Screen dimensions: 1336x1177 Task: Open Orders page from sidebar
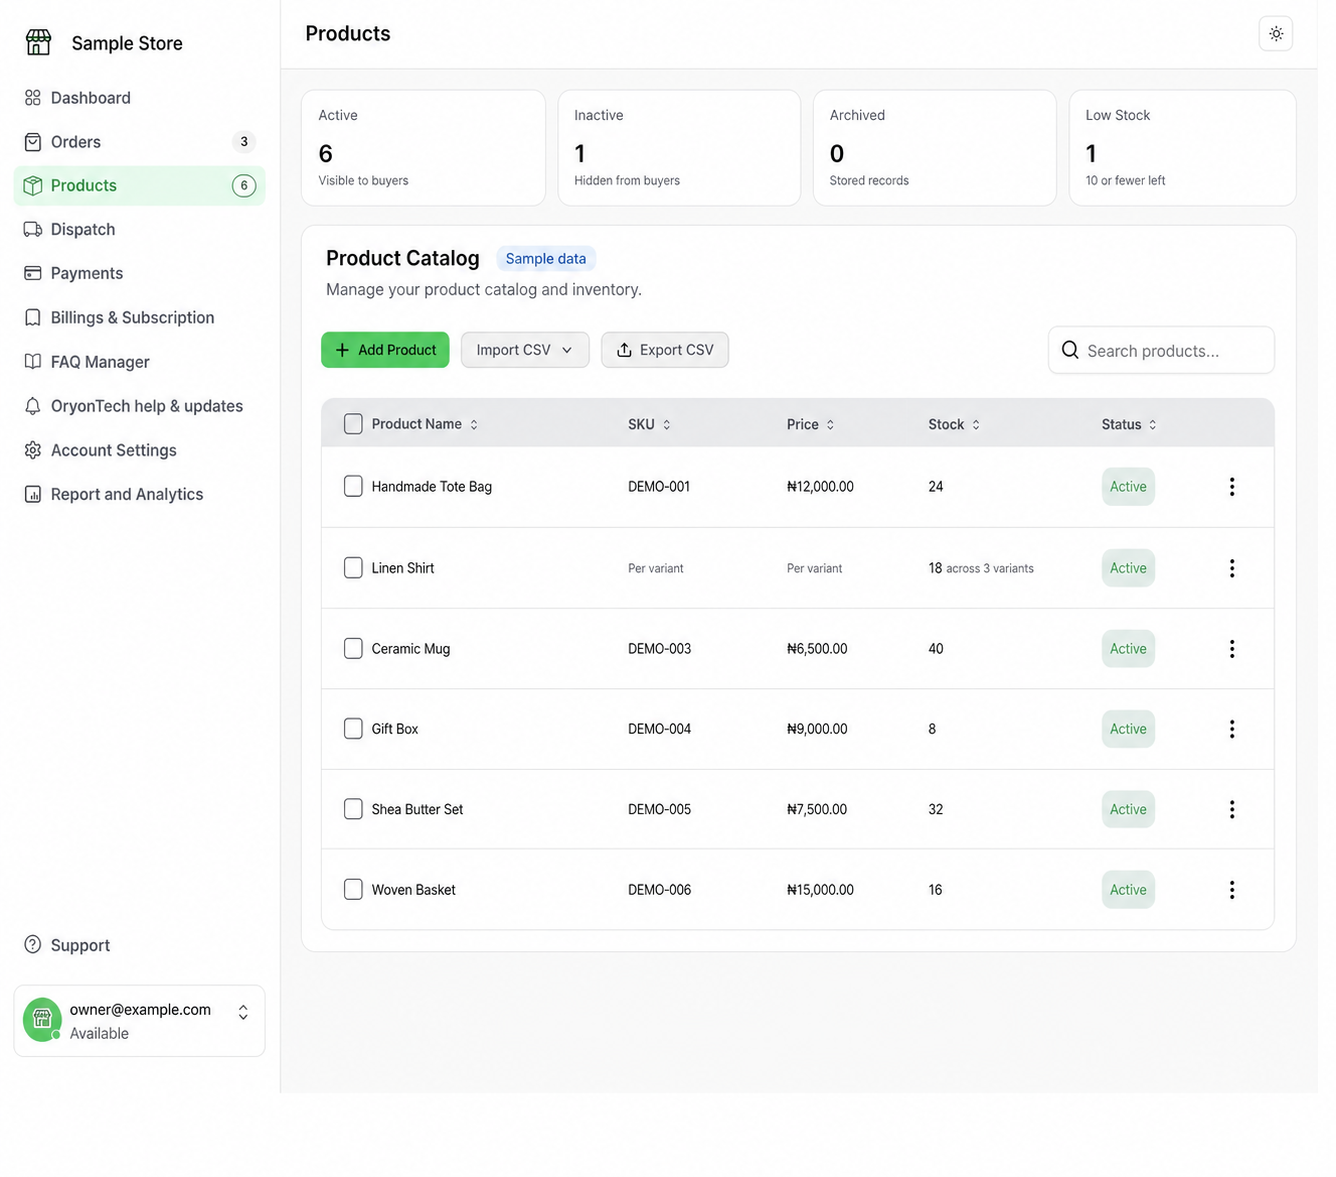(x=139, y=142)
